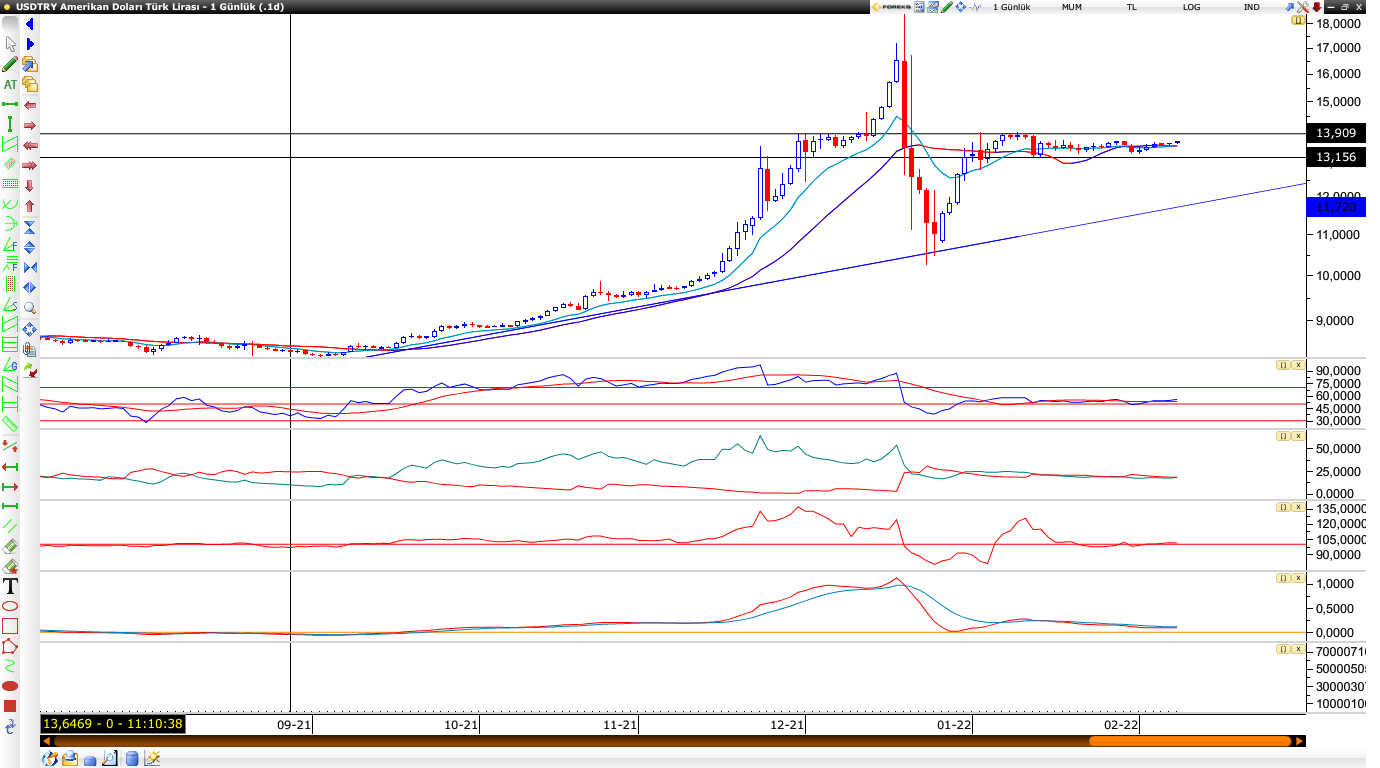Click the wave line icon in title bar
The image size is (1380, 768).
coord(975,7)
